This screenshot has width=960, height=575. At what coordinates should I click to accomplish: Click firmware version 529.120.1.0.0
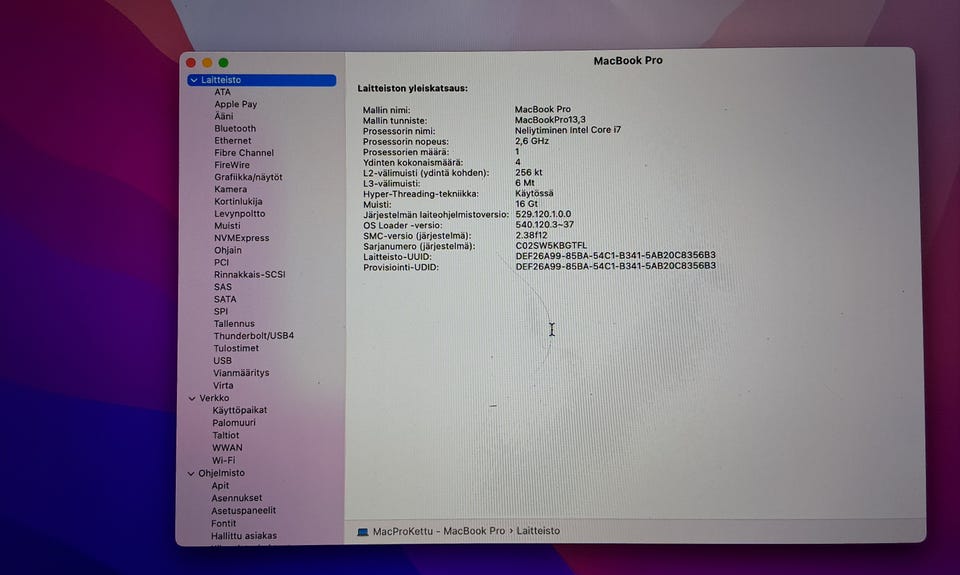click(543, 214)
